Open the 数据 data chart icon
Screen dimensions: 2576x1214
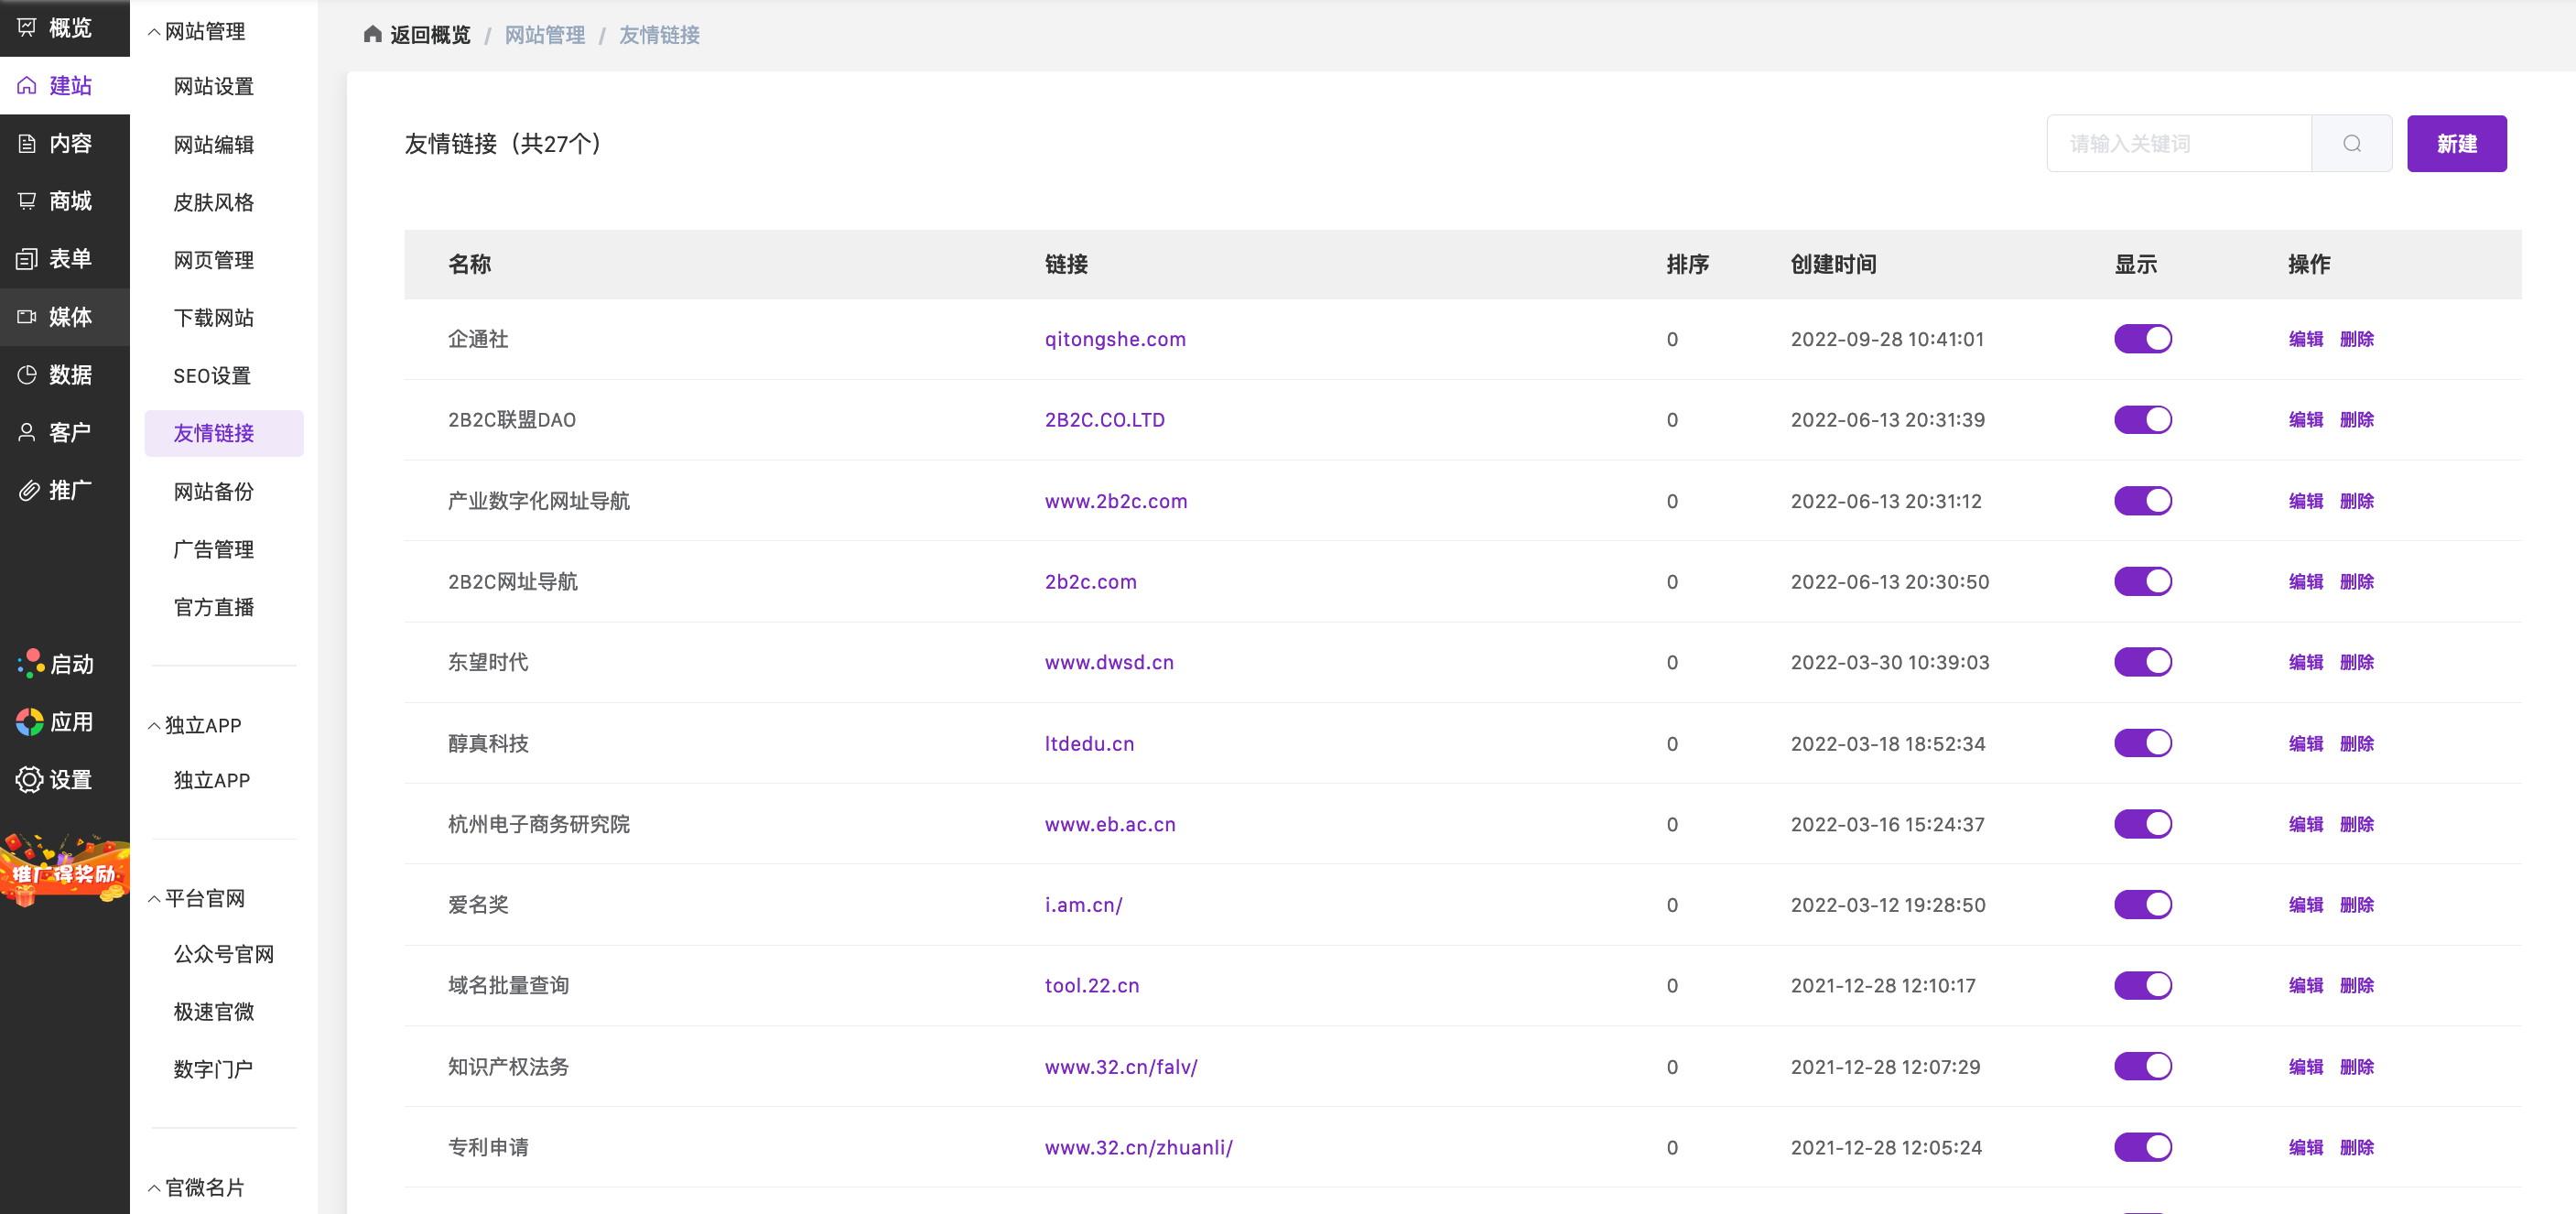pyautogui.click(x=27, y=375)
